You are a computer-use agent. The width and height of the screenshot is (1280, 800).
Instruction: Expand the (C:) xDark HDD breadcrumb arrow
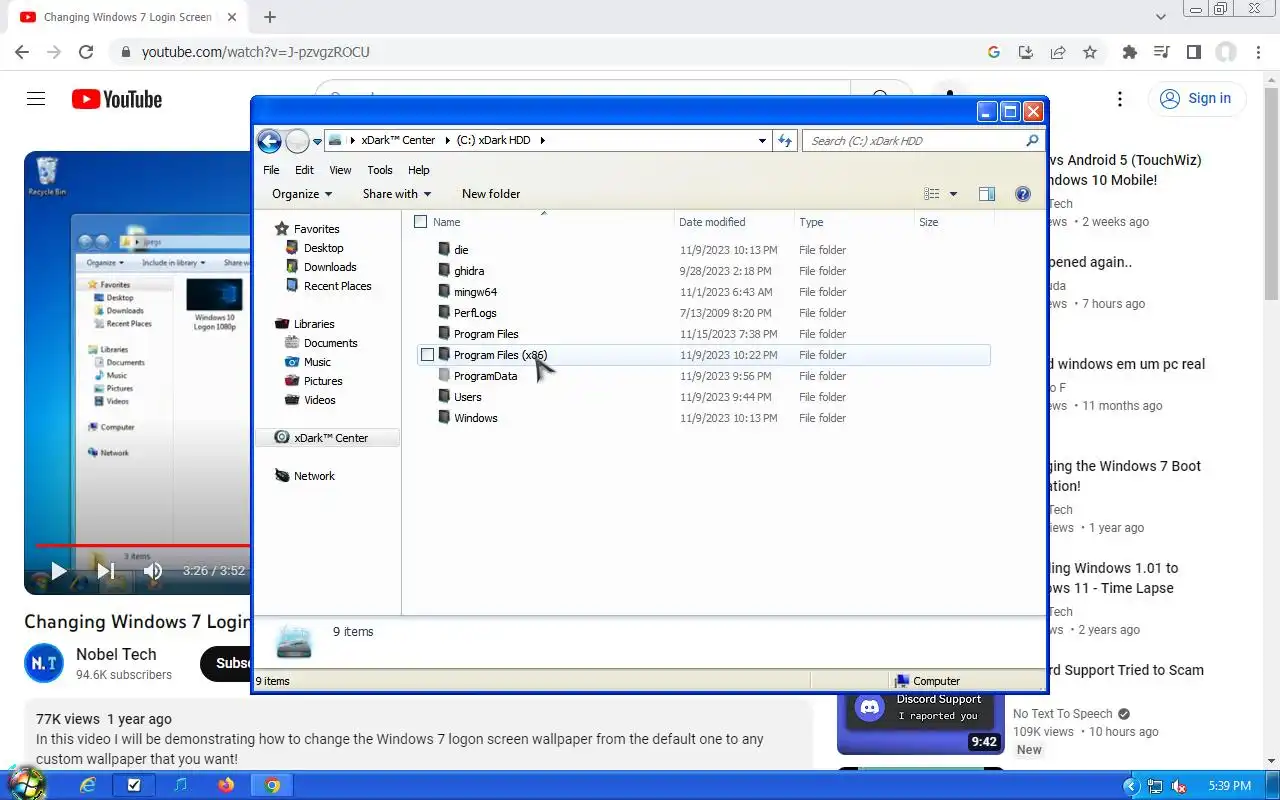542,141
